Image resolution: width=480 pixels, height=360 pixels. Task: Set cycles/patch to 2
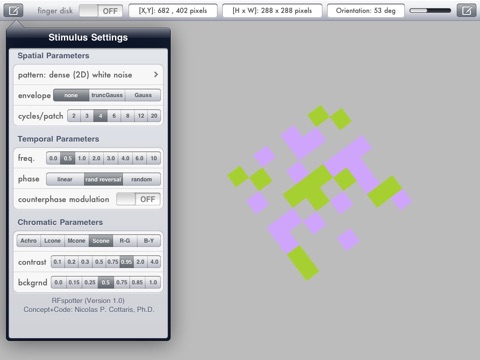click(x=74, y=116)
